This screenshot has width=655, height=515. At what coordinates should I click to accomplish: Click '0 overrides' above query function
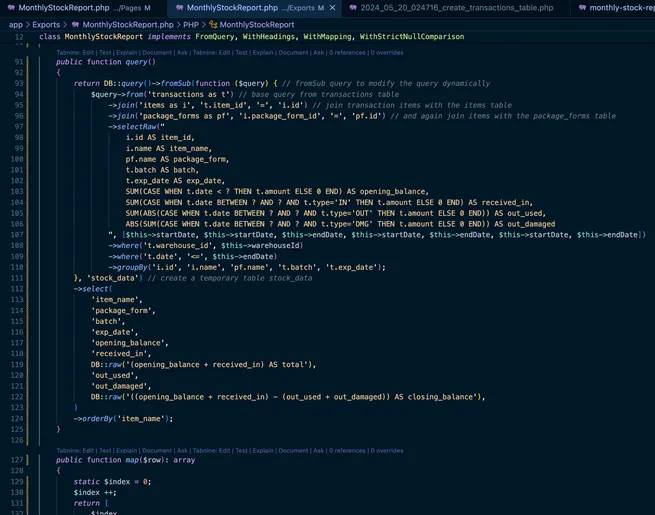tap(387, 53)
